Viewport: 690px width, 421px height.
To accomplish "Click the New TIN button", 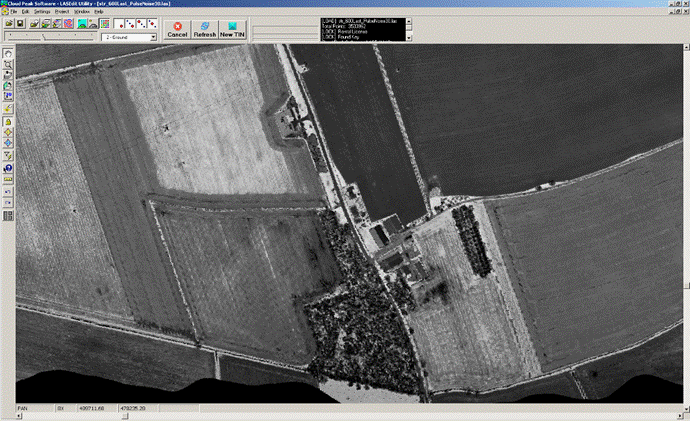I will (233, 29).
